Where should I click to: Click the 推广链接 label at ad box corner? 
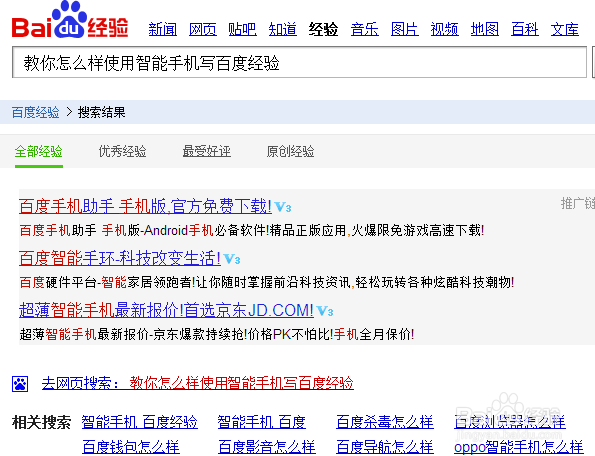pyautogui.click(x=578, y=203)
